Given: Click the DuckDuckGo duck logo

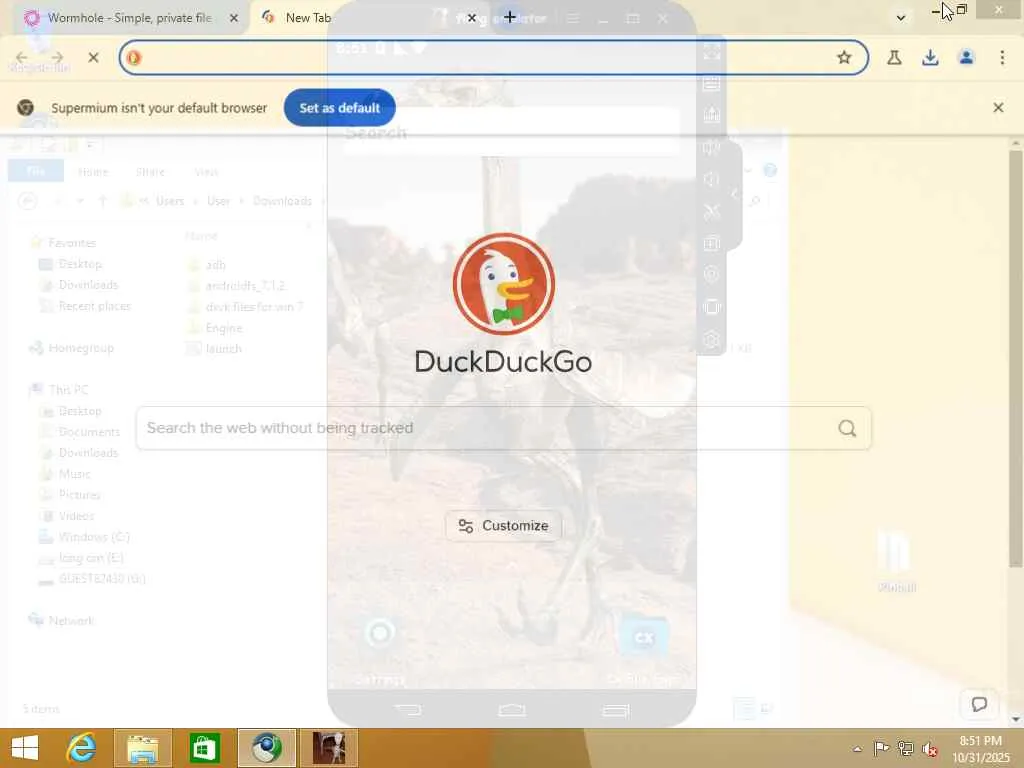Looking at the screenshot, I should pos(504,284).
